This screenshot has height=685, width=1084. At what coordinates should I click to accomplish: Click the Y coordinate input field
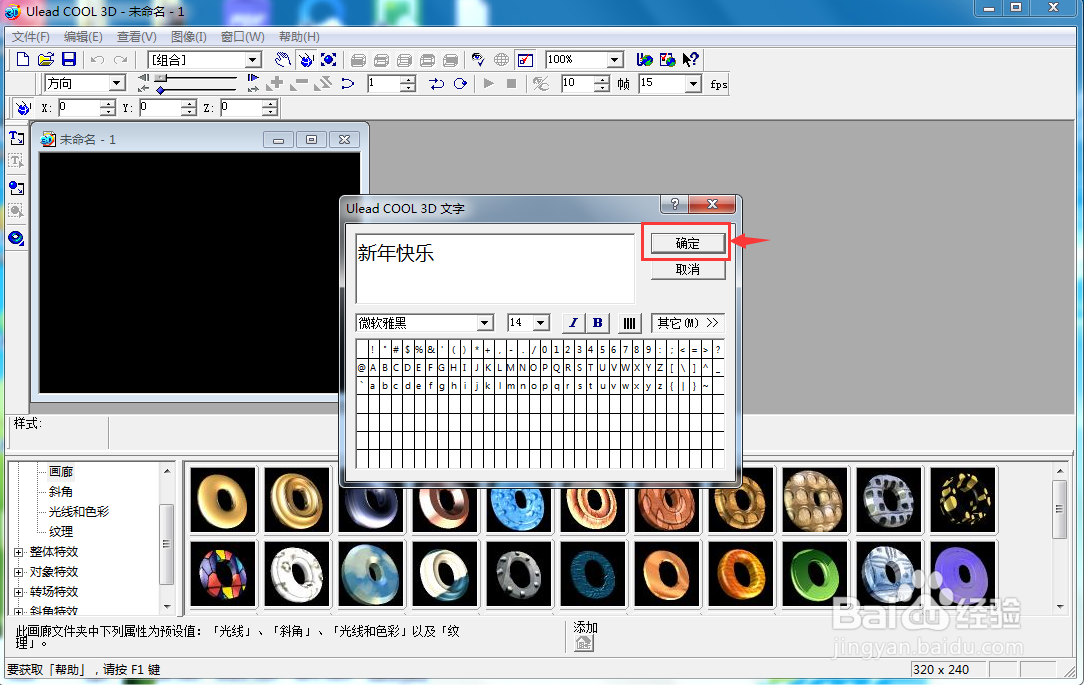coord(162,108)
